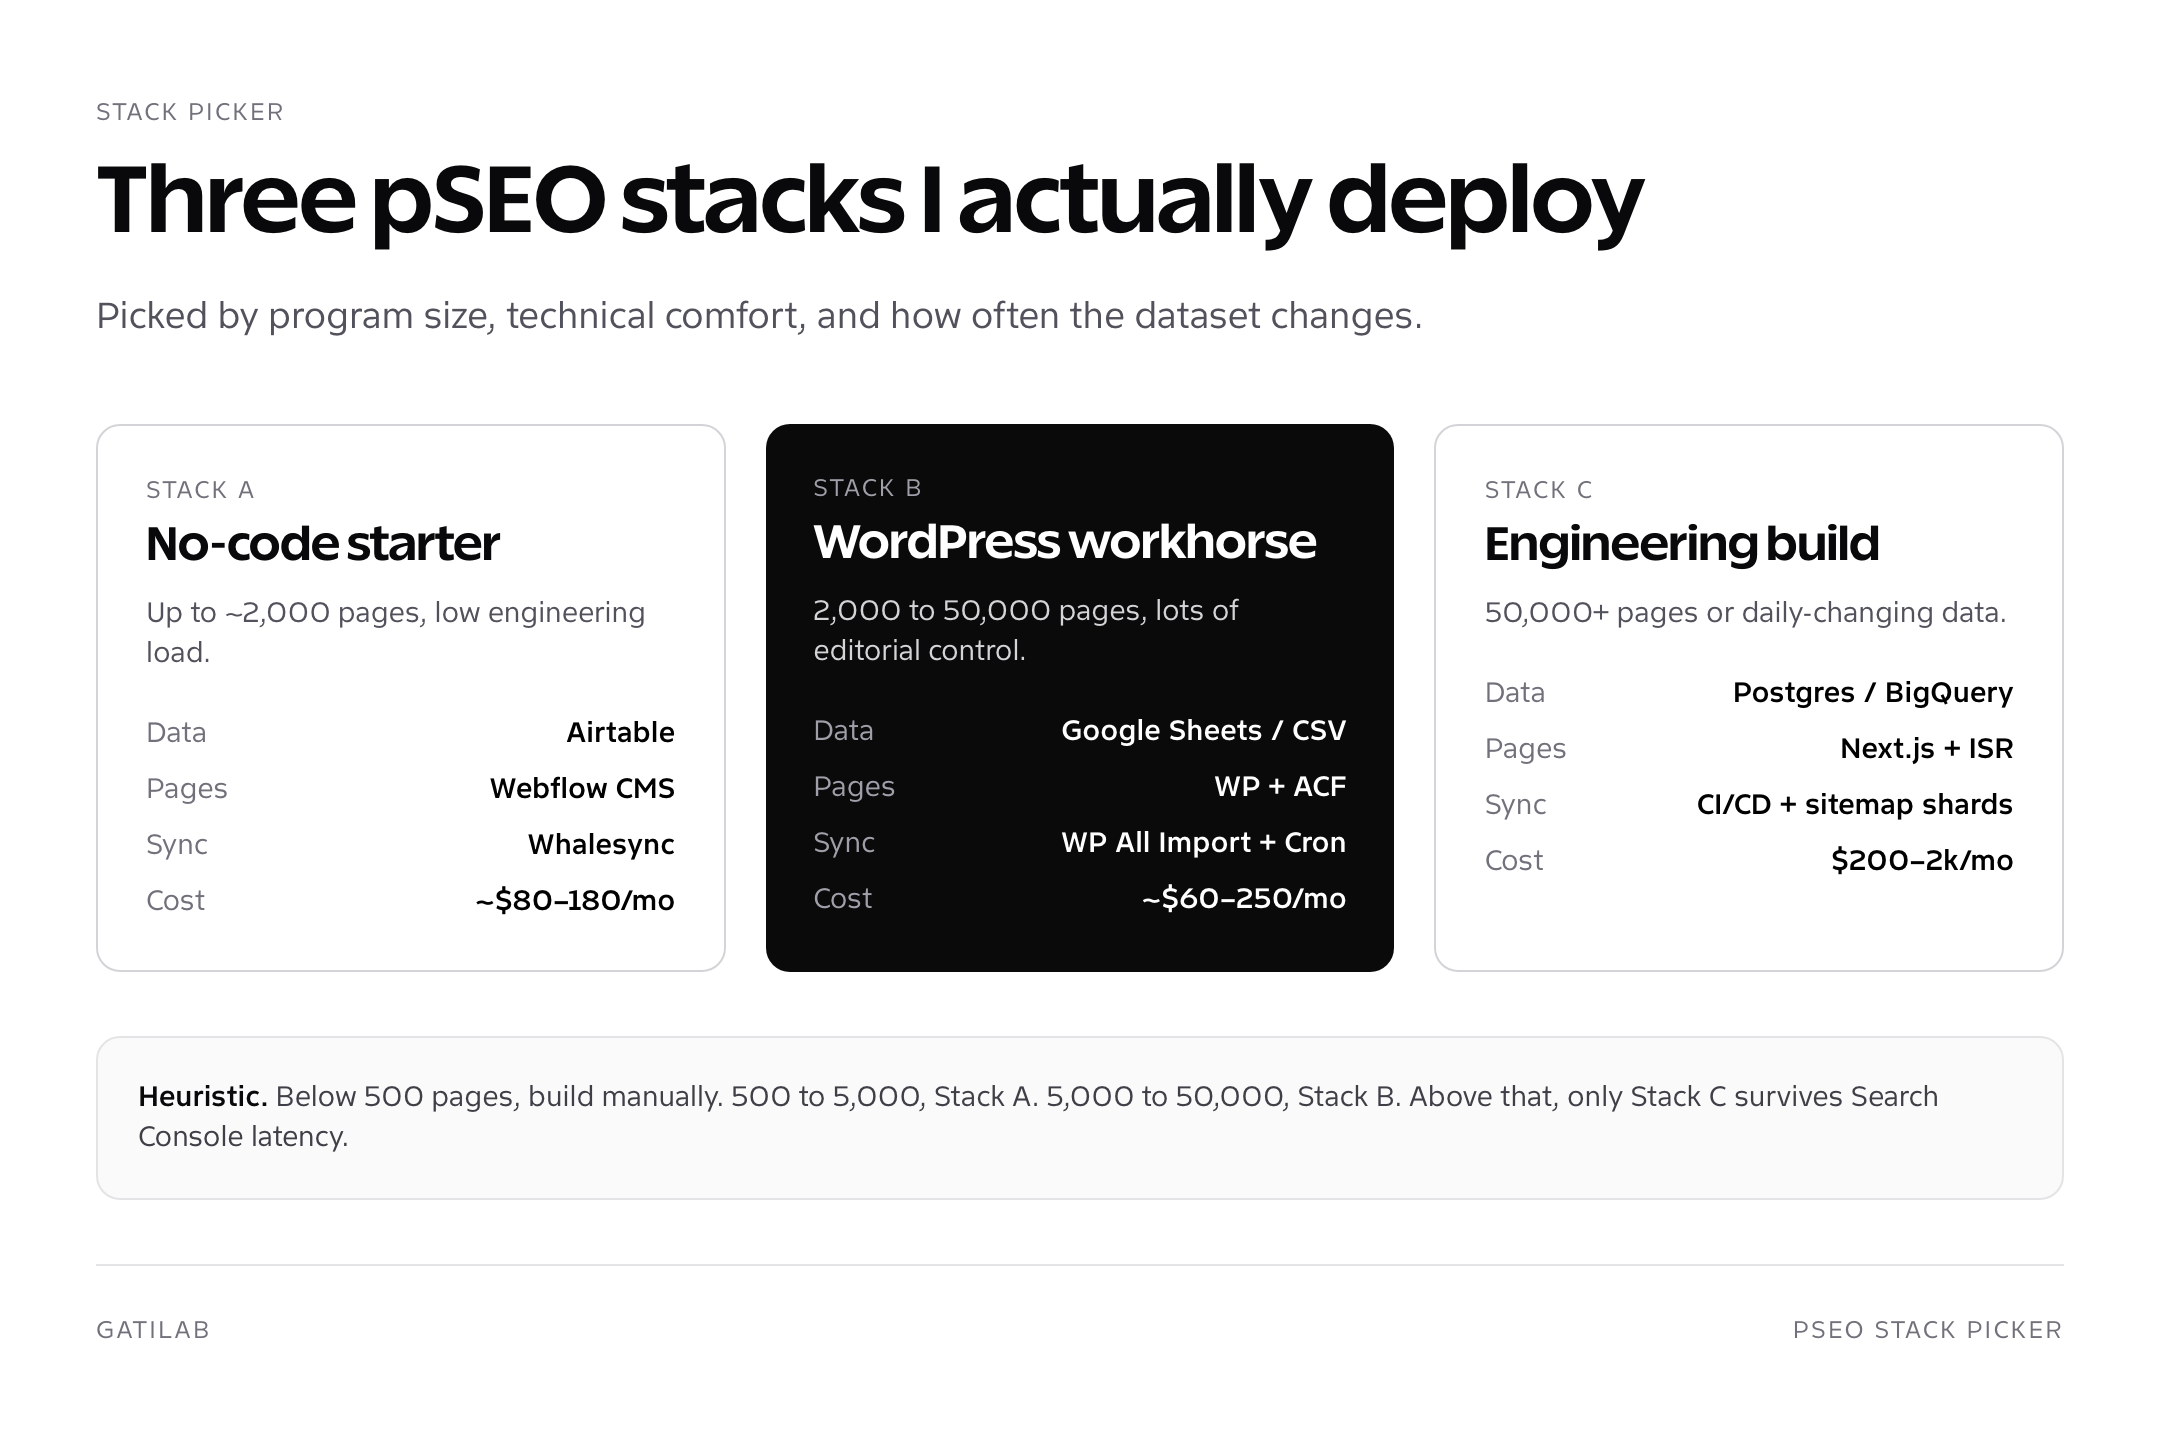Click the 'GATILAB' footer text
Viewport: 2160px width, 1442px height.
click(x=153, y=1330)
